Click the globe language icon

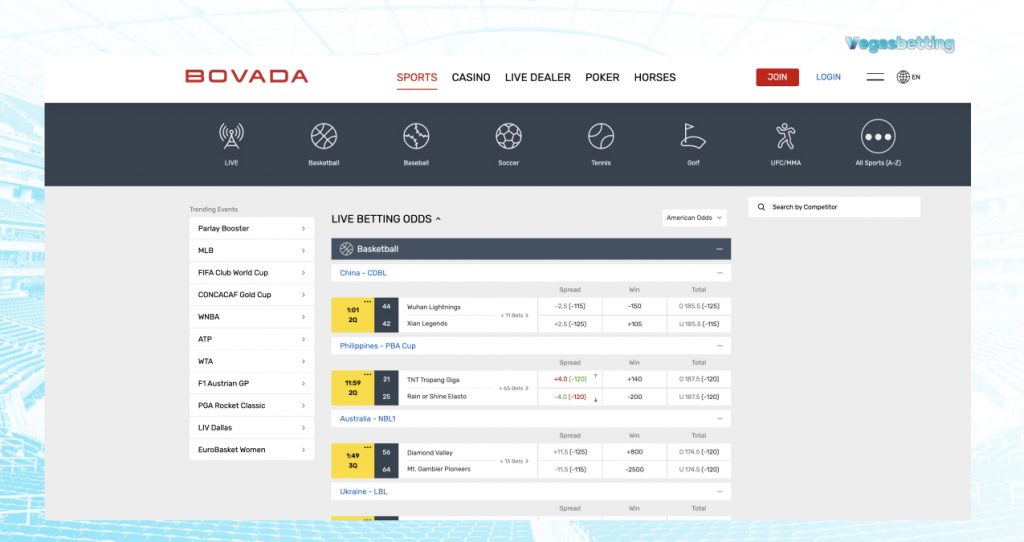(903, 77)
